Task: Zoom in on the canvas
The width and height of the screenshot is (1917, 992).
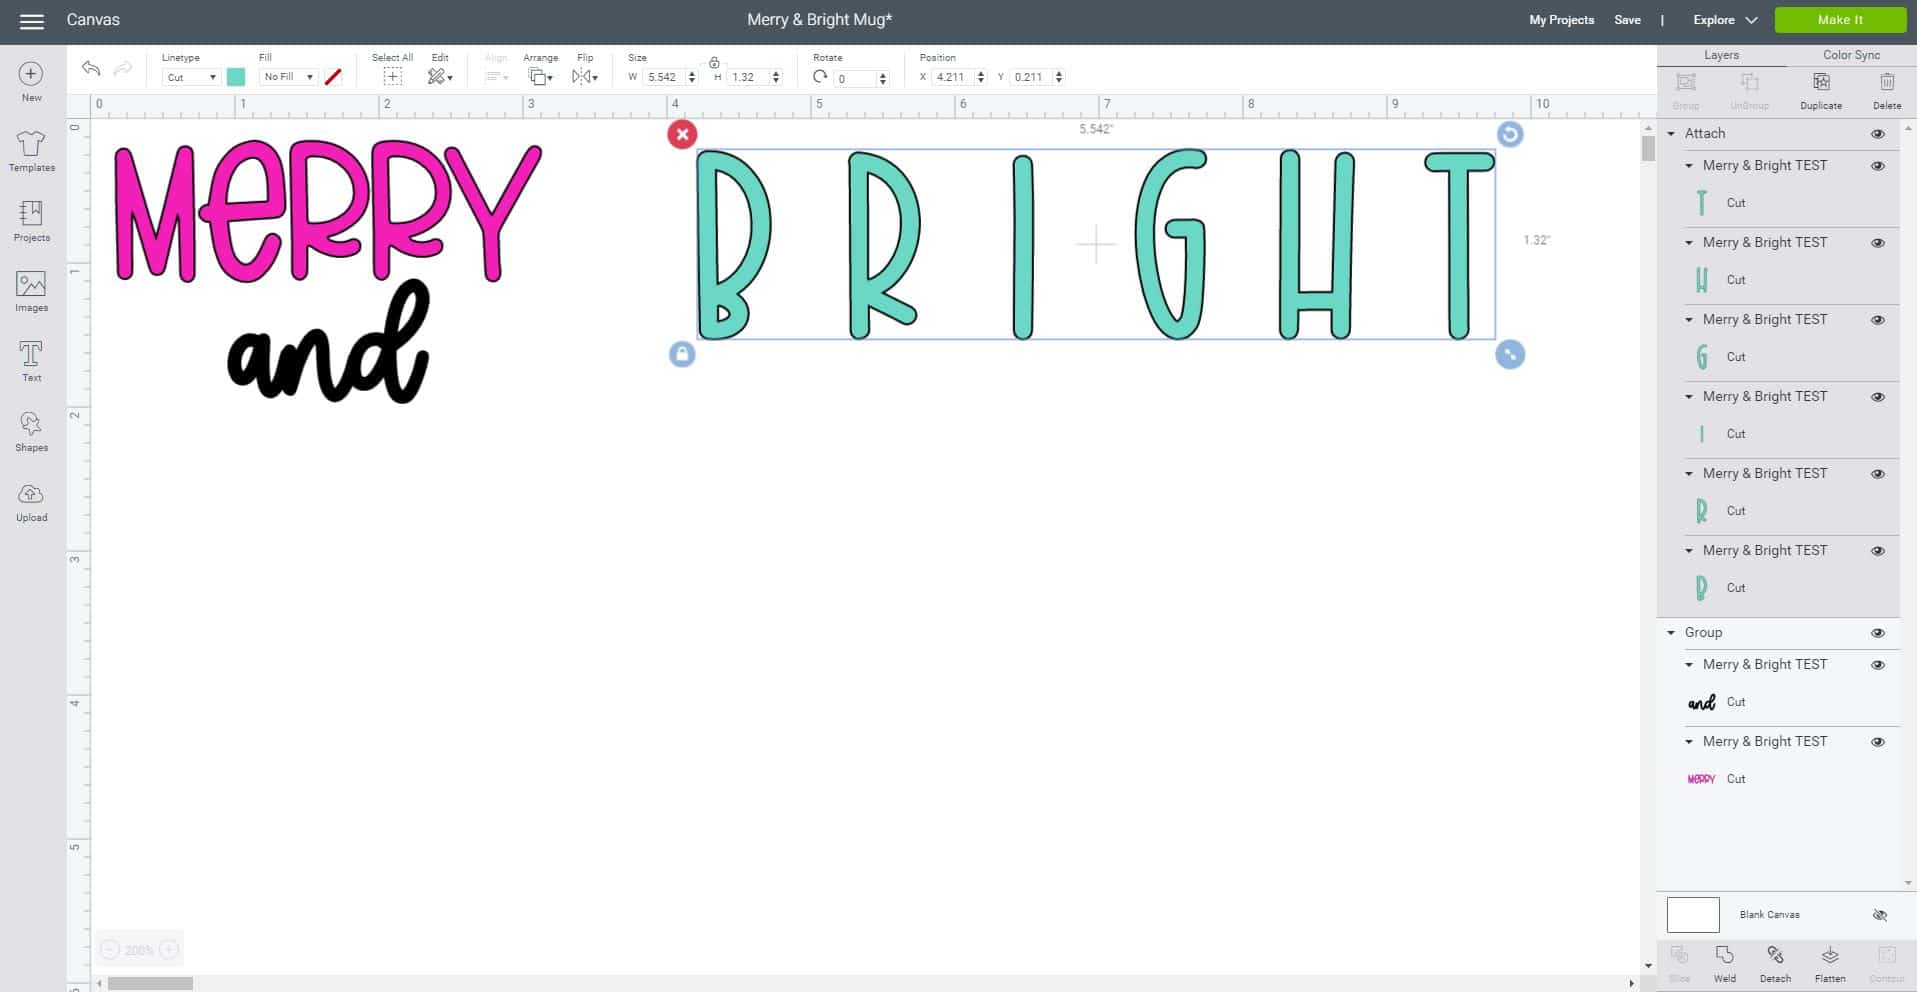Action: click(169, 950)
